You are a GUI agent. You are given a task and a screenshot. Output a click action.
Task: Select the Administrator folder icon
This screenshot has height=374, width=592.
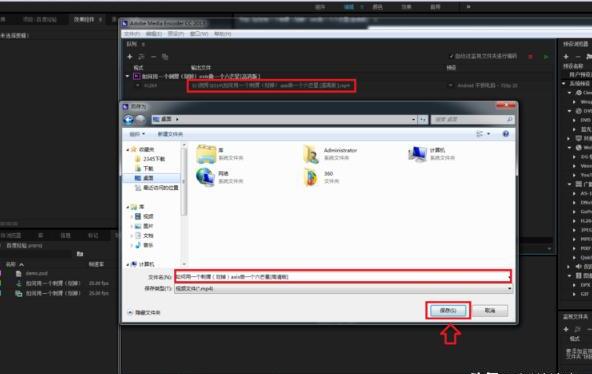311,154
